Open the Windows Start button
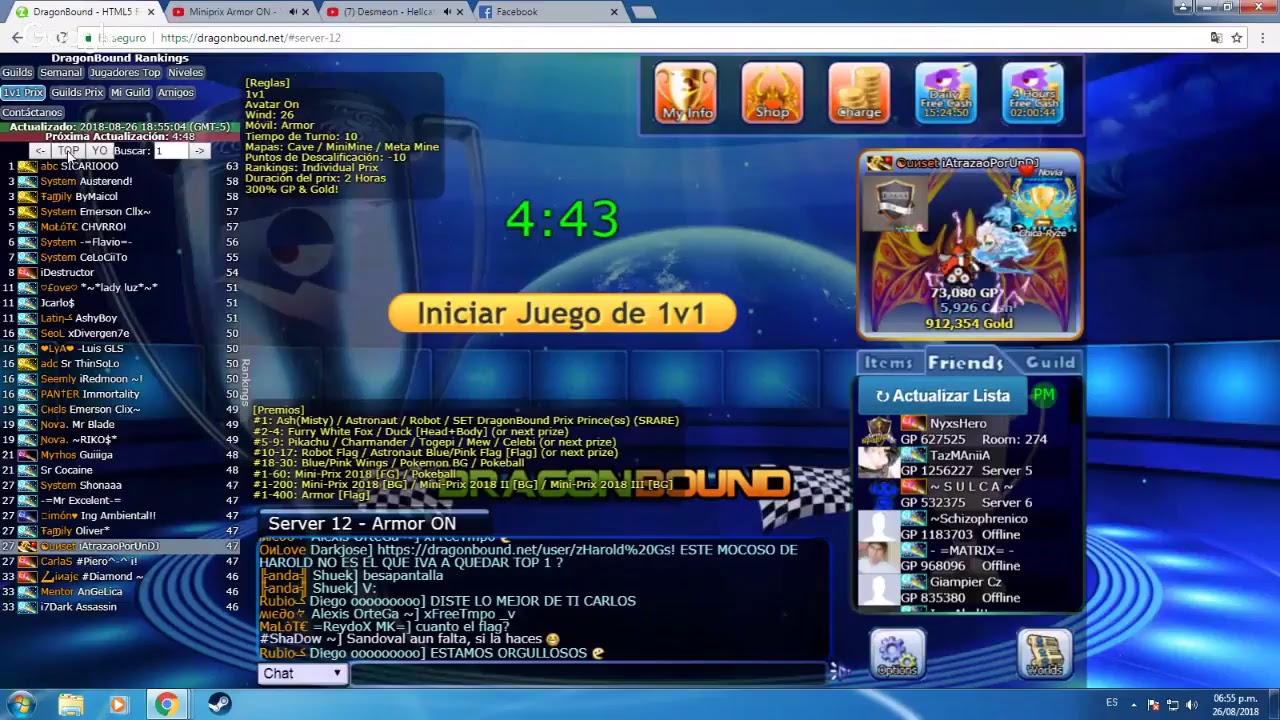The height and width of the screenshot is (720, 1280). tap(21, 704)
